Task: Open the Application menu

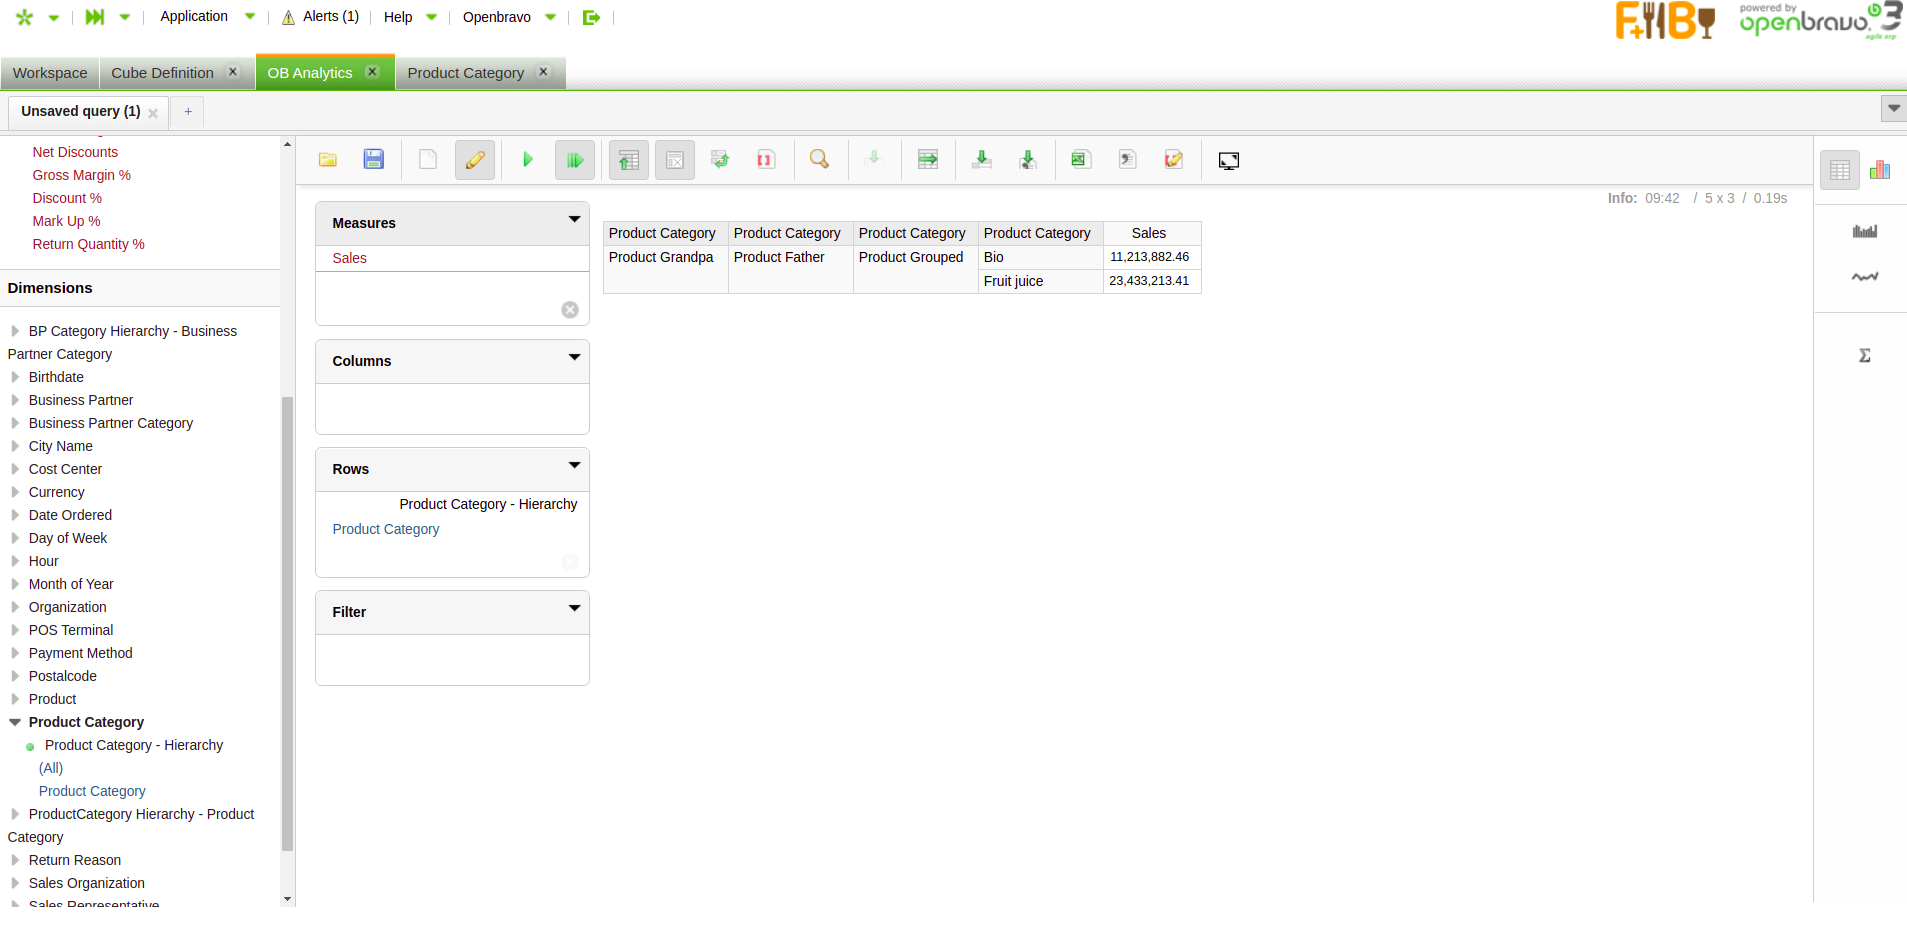Action: (194, 17)
